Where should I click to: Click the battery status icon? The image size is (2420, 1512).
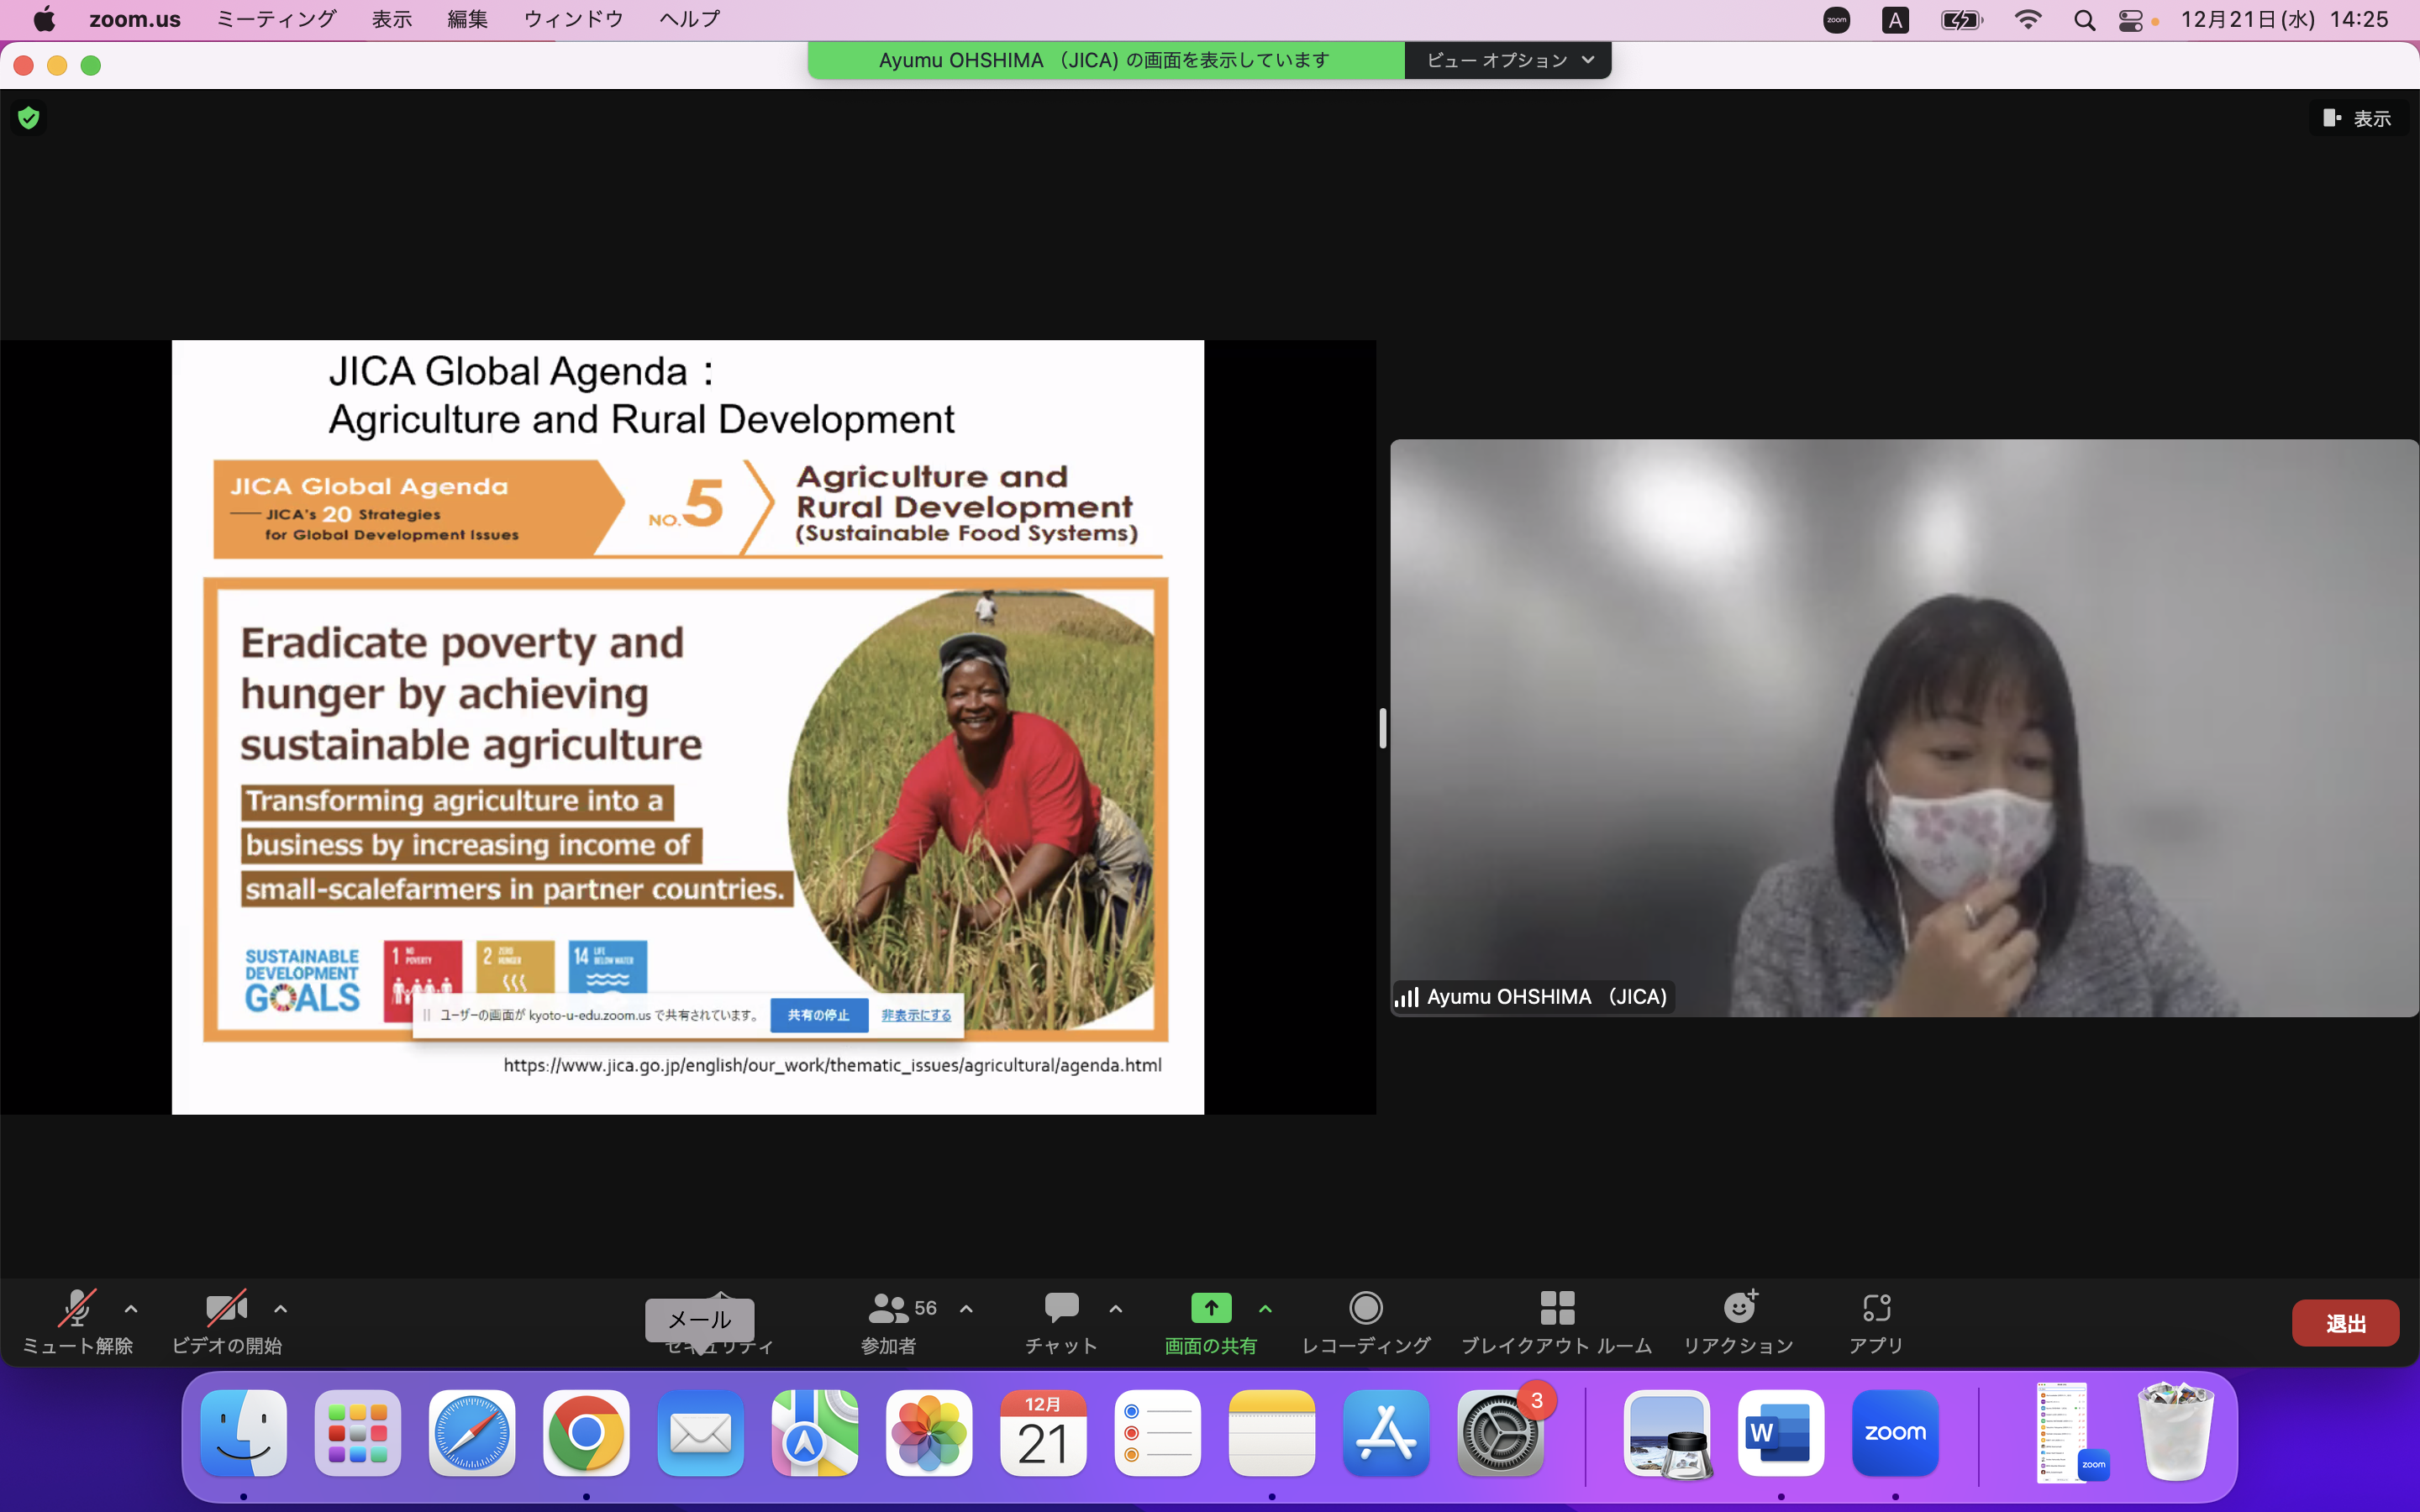click(x=1961, y=20)
